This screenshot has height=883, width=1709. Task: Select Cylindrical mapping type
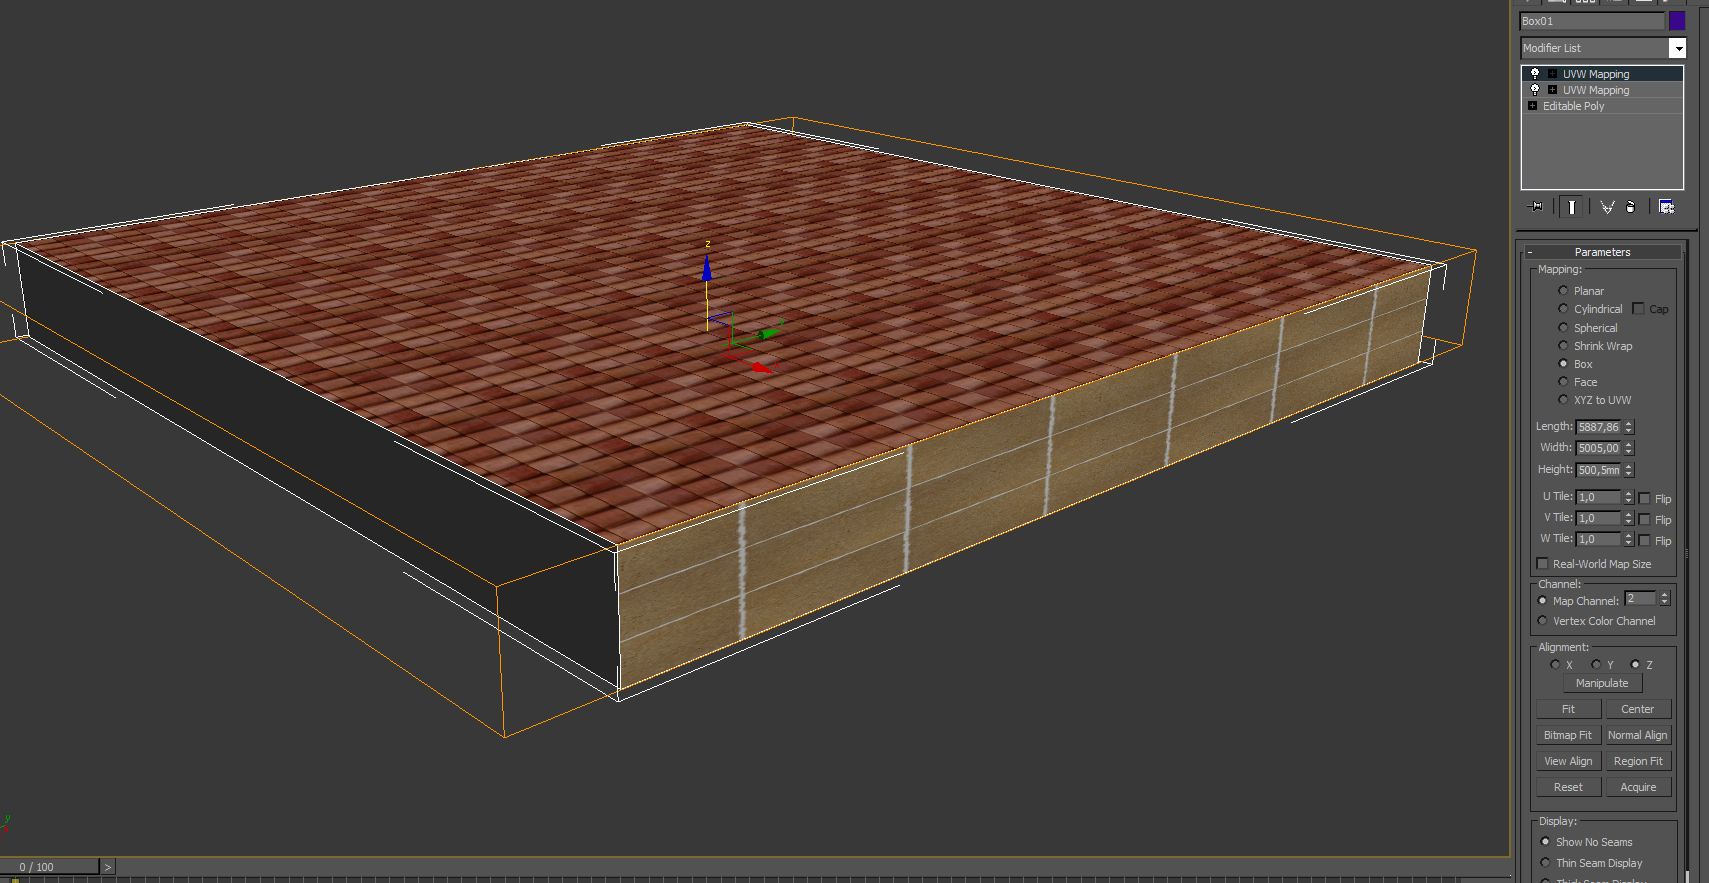(1563, 309)
